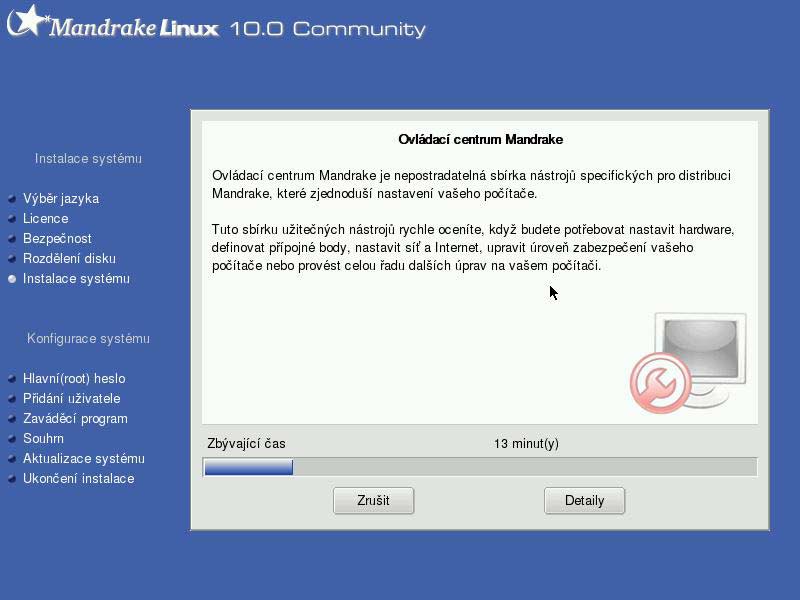Click the control center monitor wrench icon
800x600 pixels.
(x=688, y=363)
